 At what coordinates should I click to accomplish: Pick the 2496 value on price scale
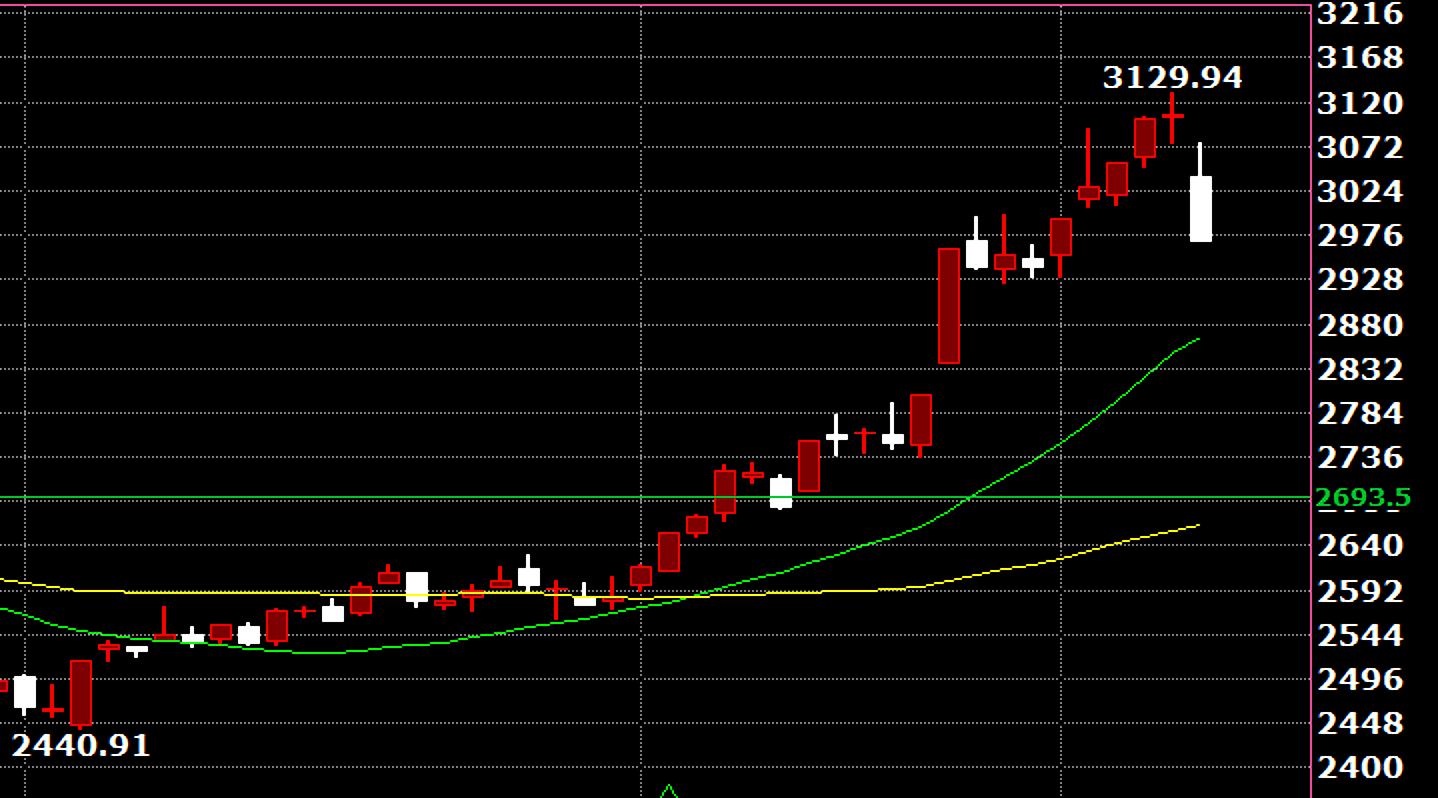(x=1360, y=679)
